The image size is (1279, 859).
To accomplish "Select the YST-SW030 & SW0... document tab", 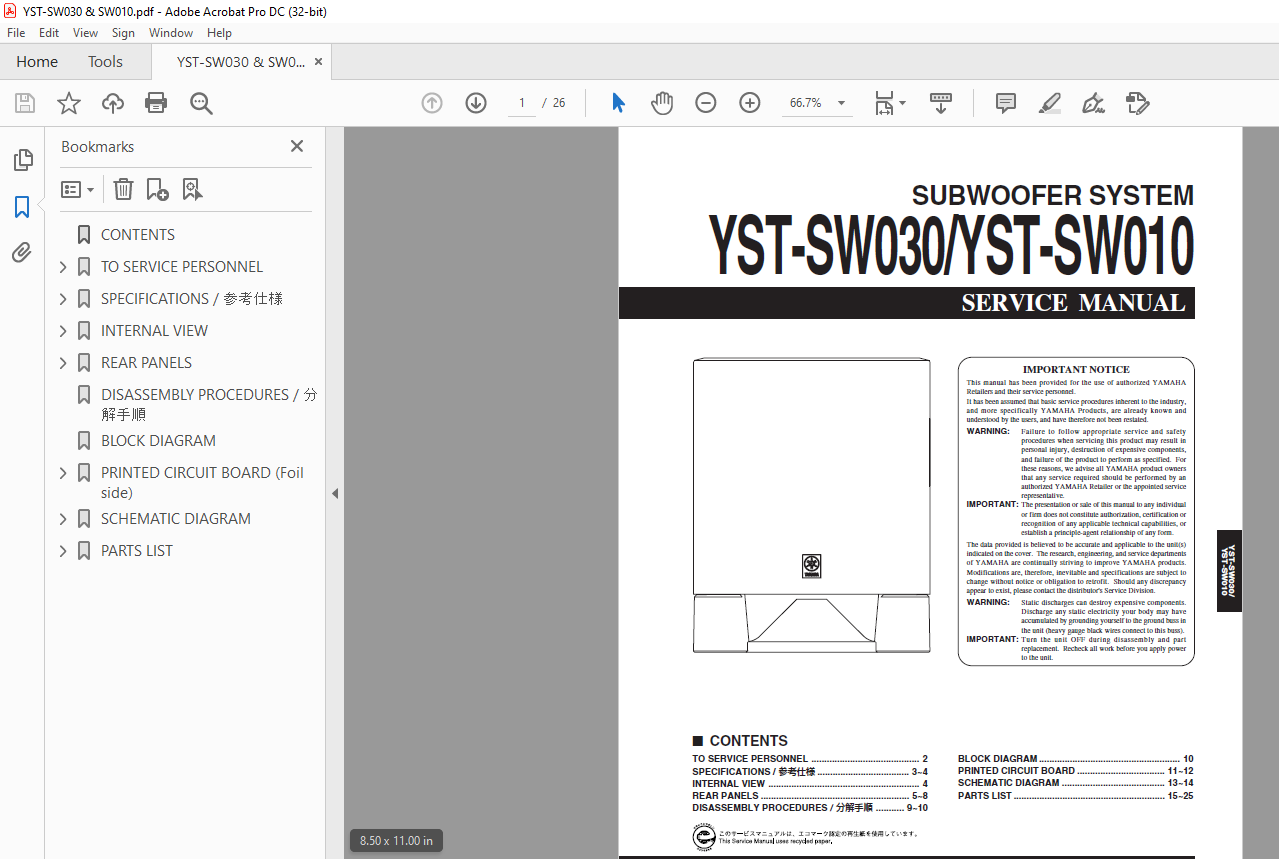I will (x=241, y=62).
